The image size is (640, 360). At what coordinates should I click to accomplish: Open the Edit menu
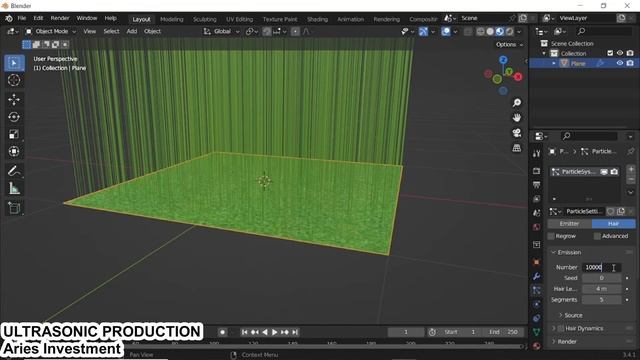[x=38, y=18]
